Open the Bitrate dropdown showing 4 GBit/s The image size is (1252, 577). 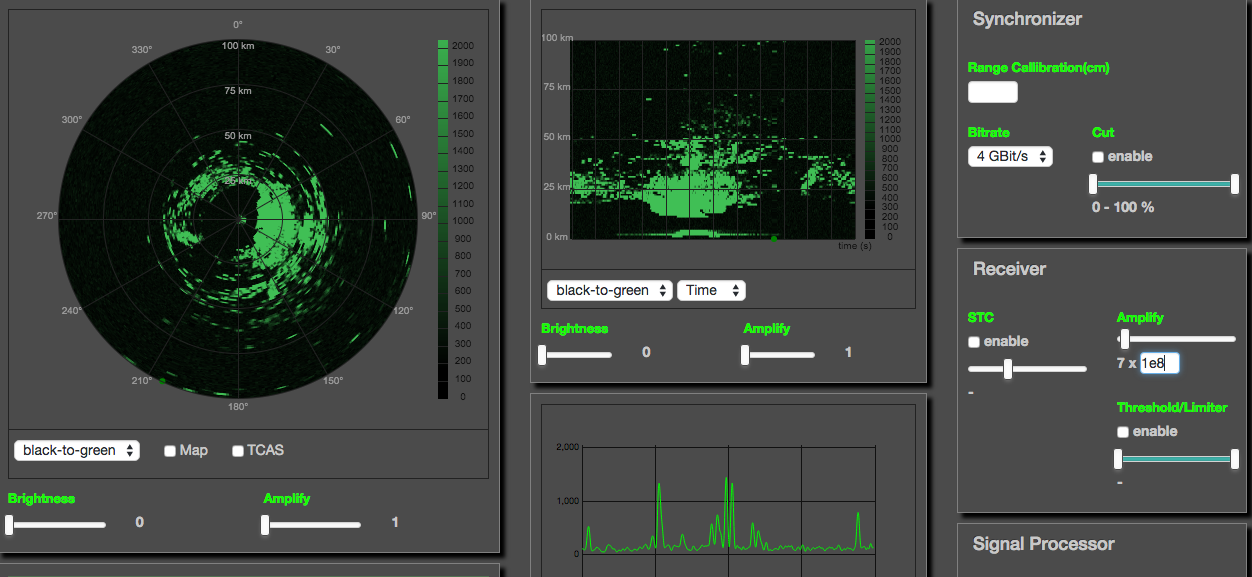tap(1010, 156)
